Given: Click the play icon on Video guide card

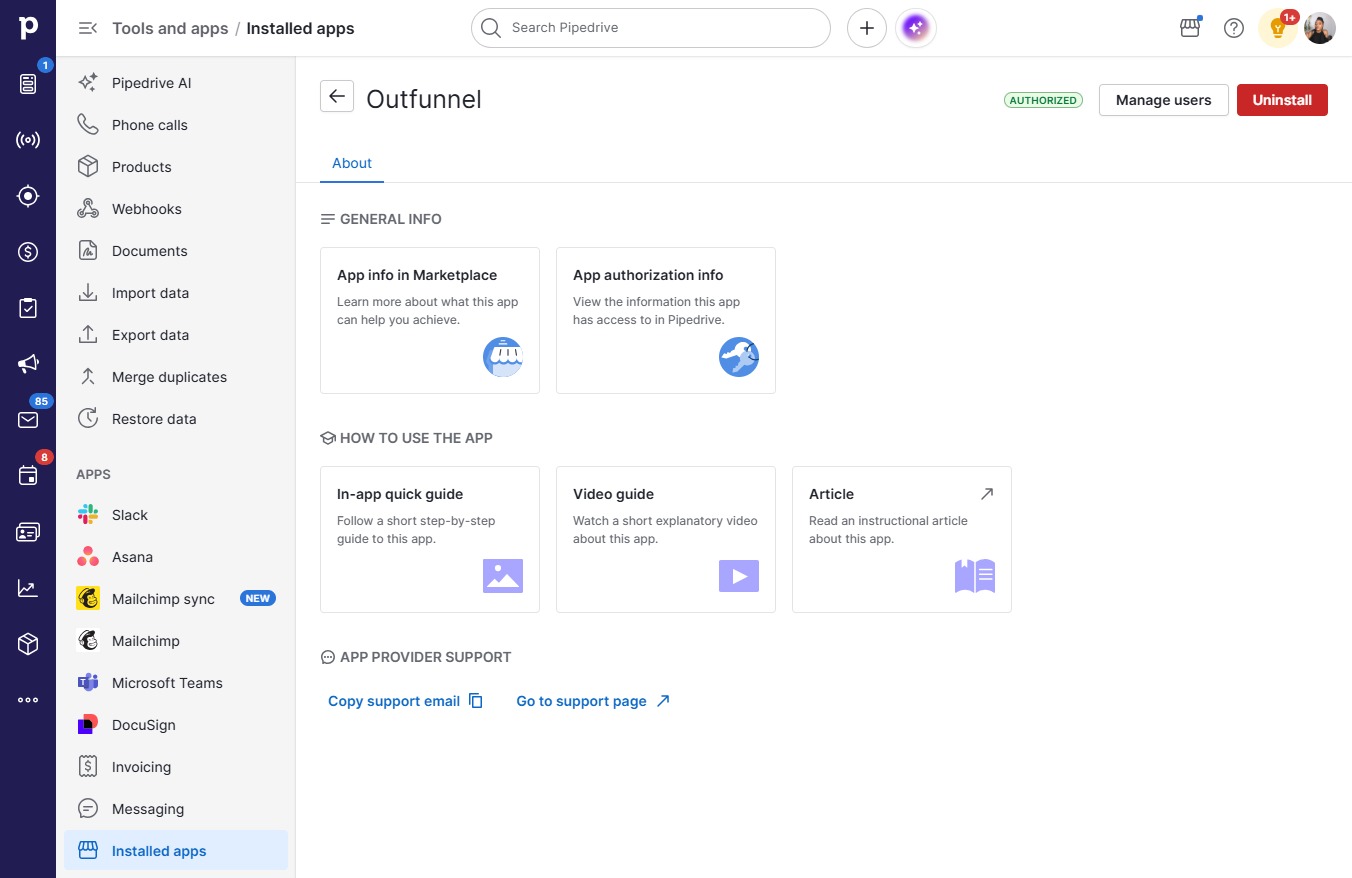Looking at the screenshot, I should (739, 576).
